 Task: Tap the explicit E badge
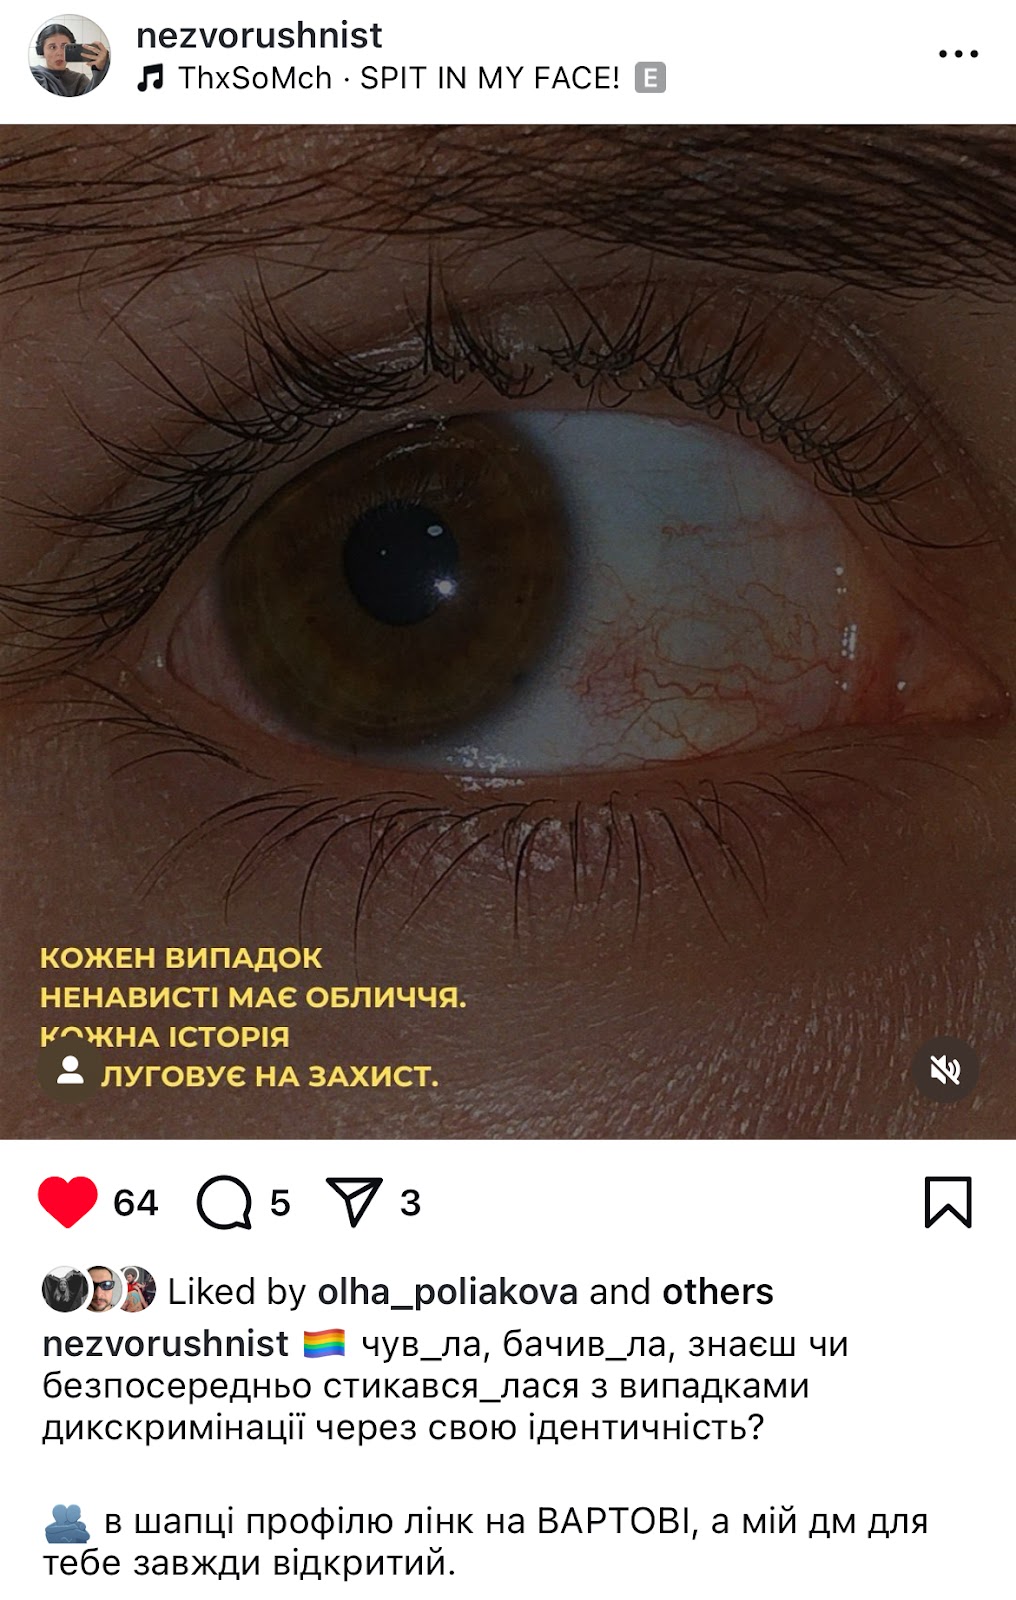tap(650, 78)
